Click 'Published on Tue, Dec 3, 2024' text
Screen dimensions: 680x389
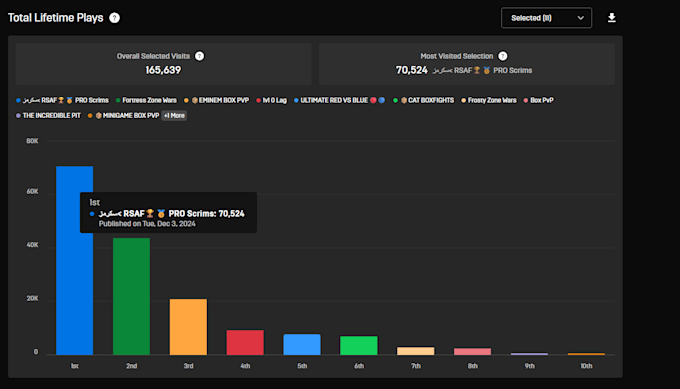point(147,224)
